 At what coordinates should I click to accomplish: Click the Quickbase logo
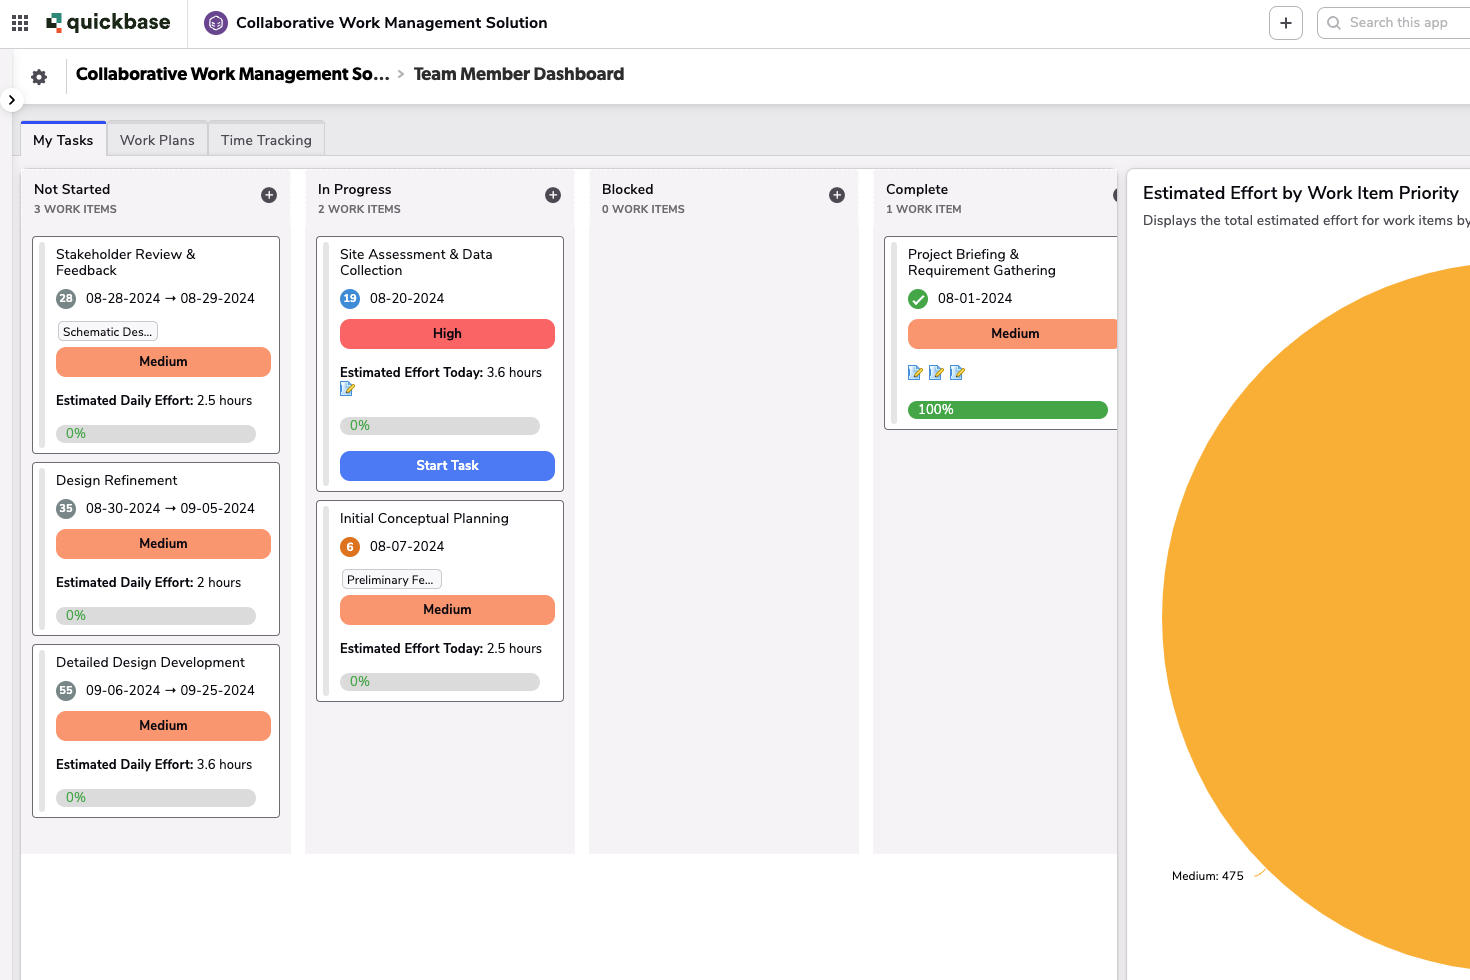(x=108, y=22)
